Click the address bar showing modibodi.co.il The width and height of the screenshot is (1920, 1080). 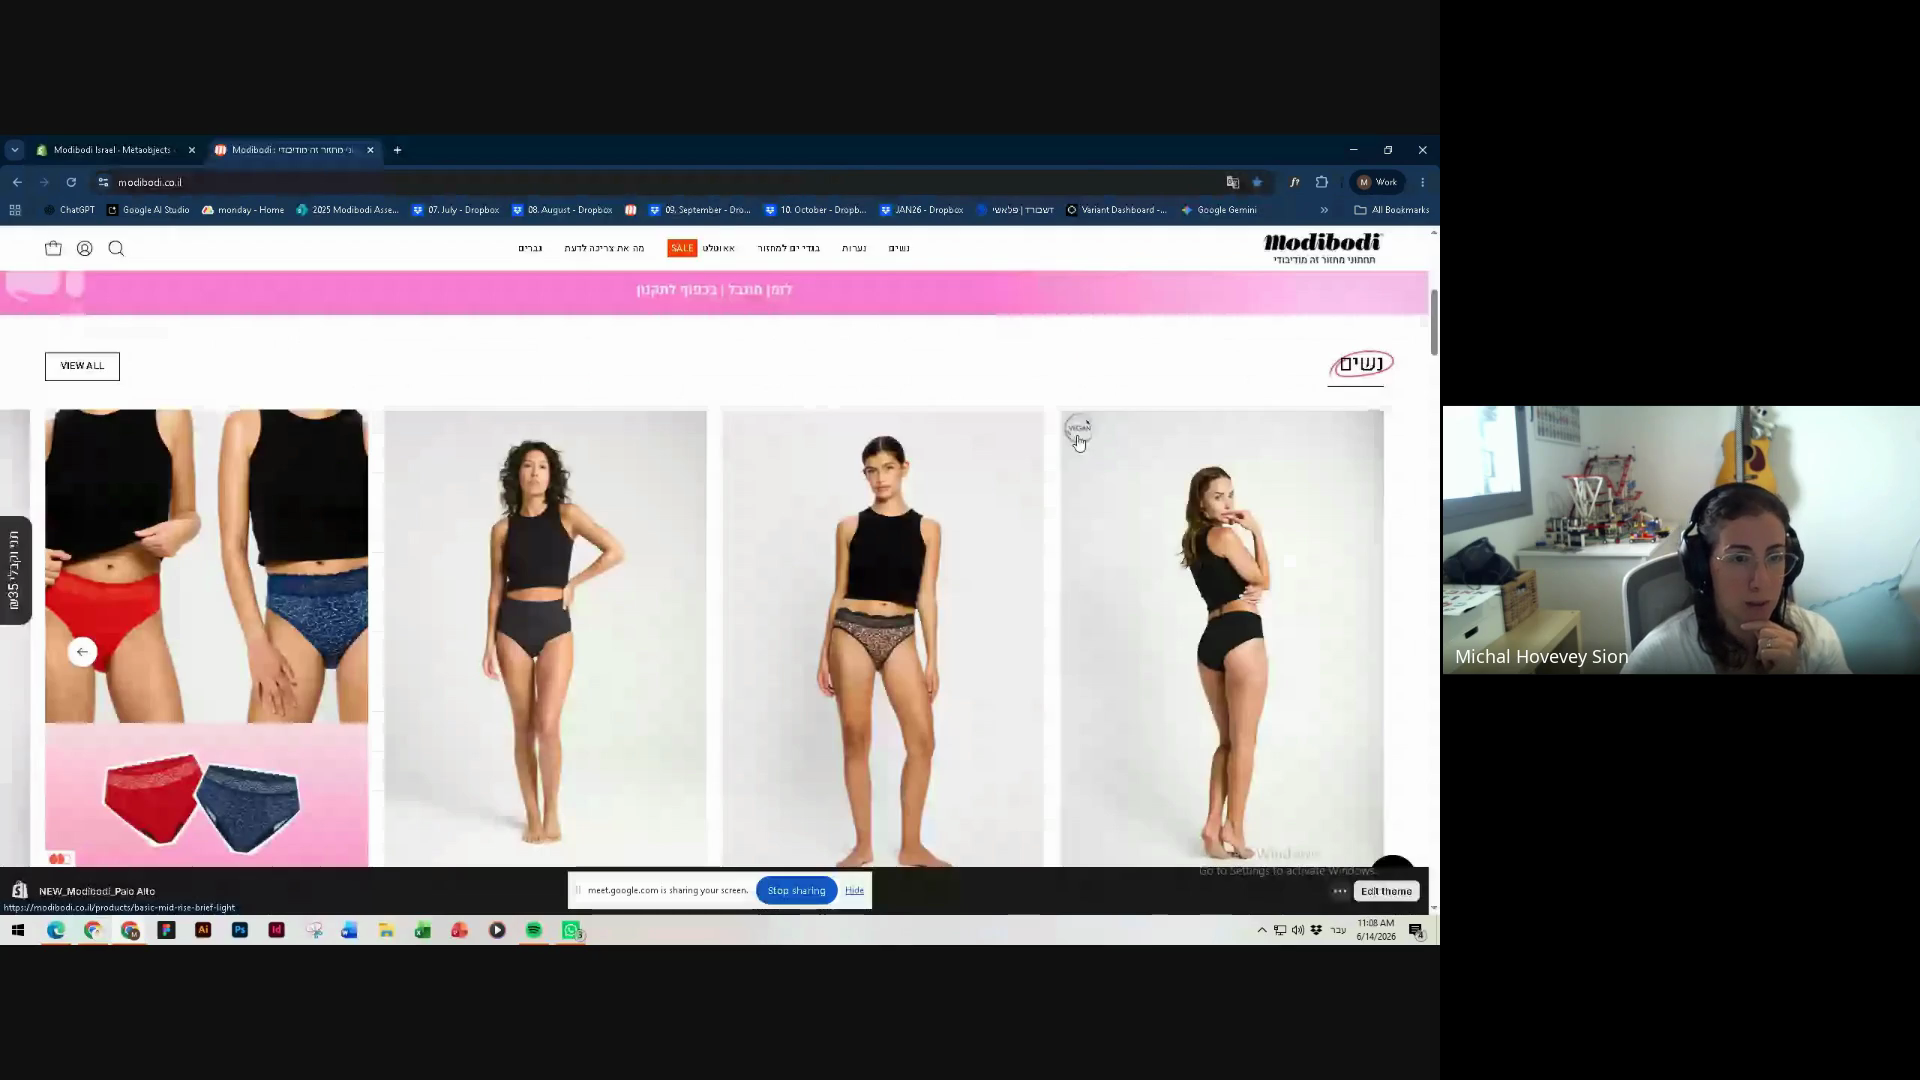660,182
